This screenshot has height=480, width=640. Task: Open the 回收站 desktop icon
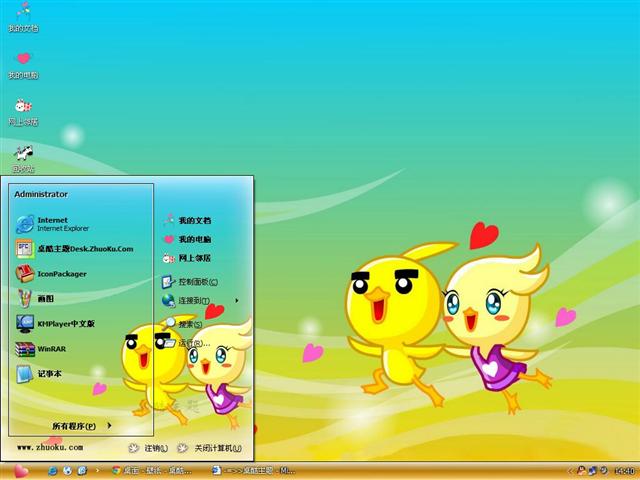pos(23,159)
